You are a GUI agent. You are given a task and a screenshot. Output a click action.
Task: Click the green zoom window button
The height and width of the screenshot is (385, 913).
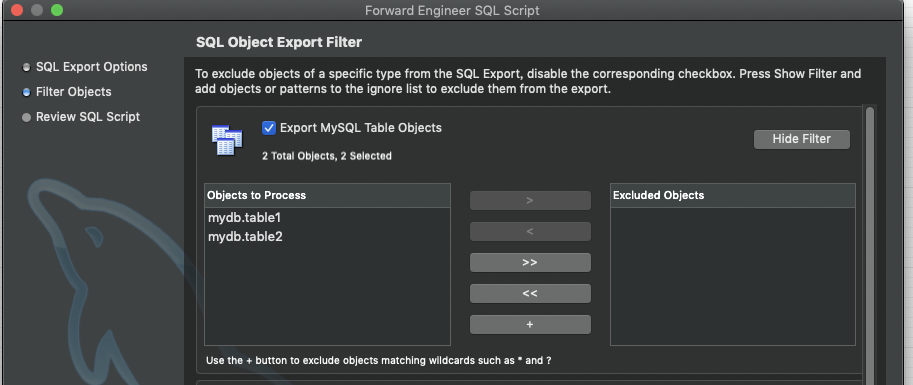[56, 10]
